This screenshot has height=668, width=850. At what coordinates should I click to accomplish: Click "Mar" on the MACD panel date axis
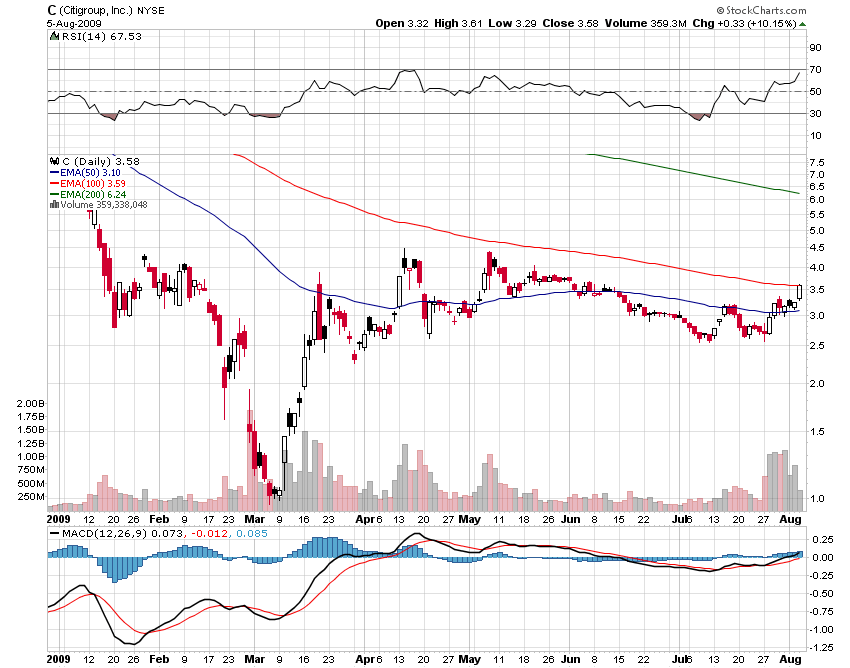click(x=255, y=659)
